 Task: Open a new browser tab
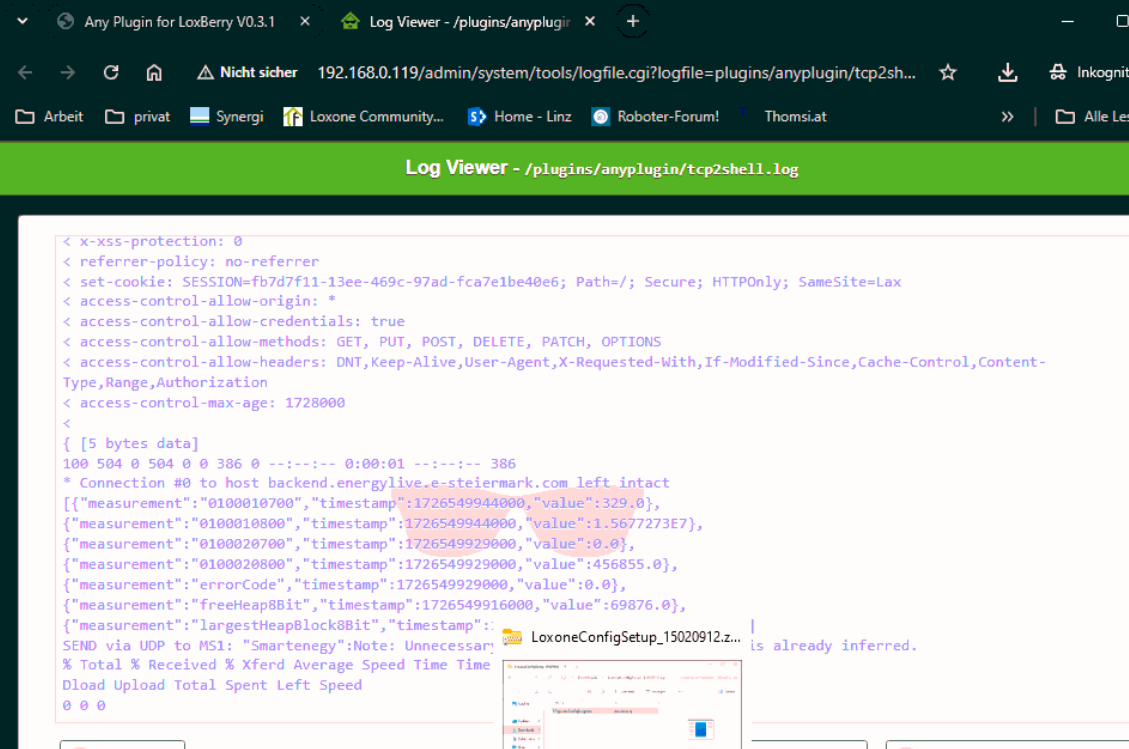(632, 22)
